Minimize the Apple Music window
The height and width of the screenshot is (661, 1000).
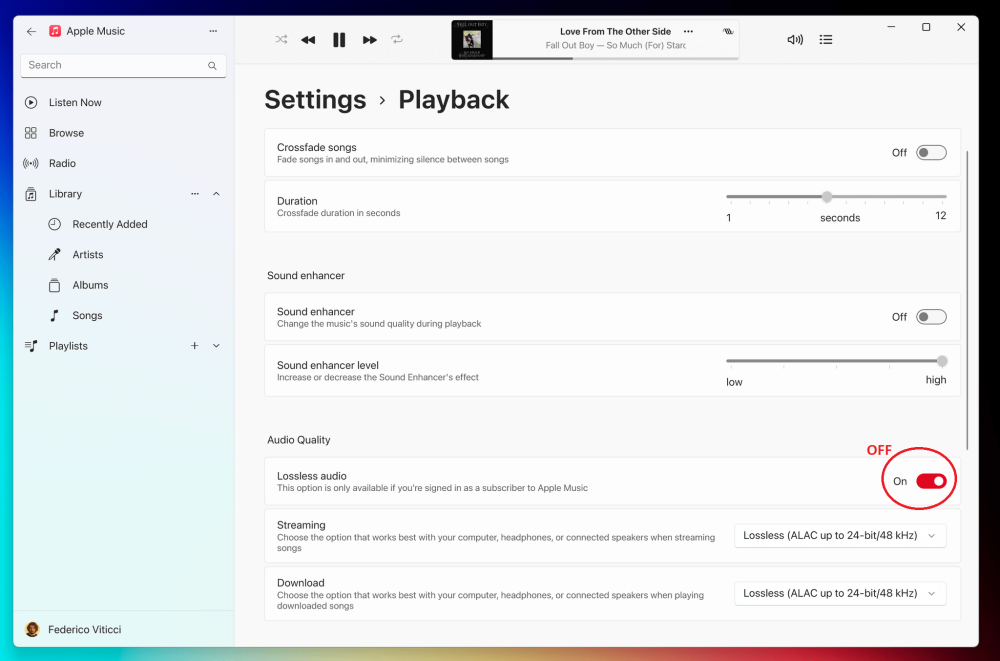tap(892, 27)
